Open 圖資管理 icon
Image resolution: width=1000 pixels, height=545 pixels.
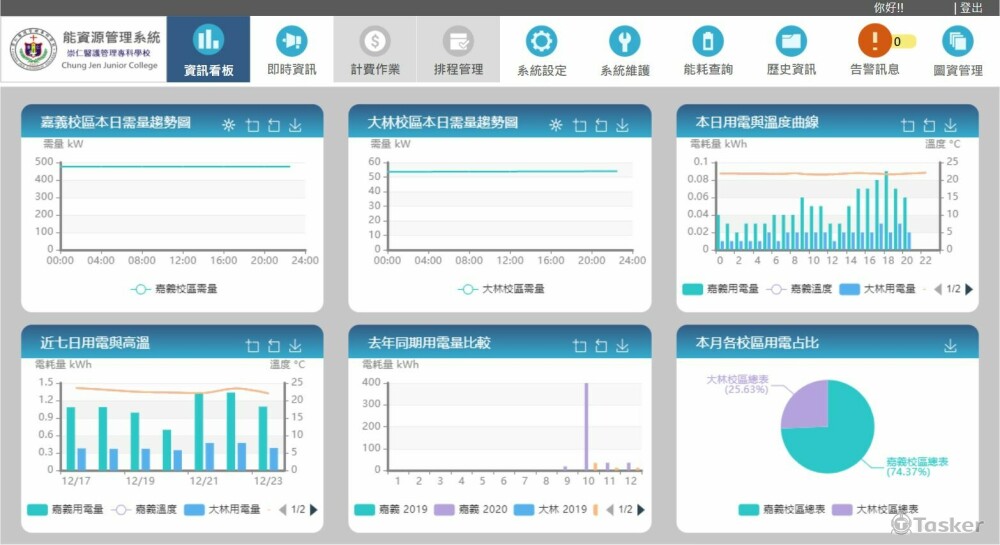point(957,42)
